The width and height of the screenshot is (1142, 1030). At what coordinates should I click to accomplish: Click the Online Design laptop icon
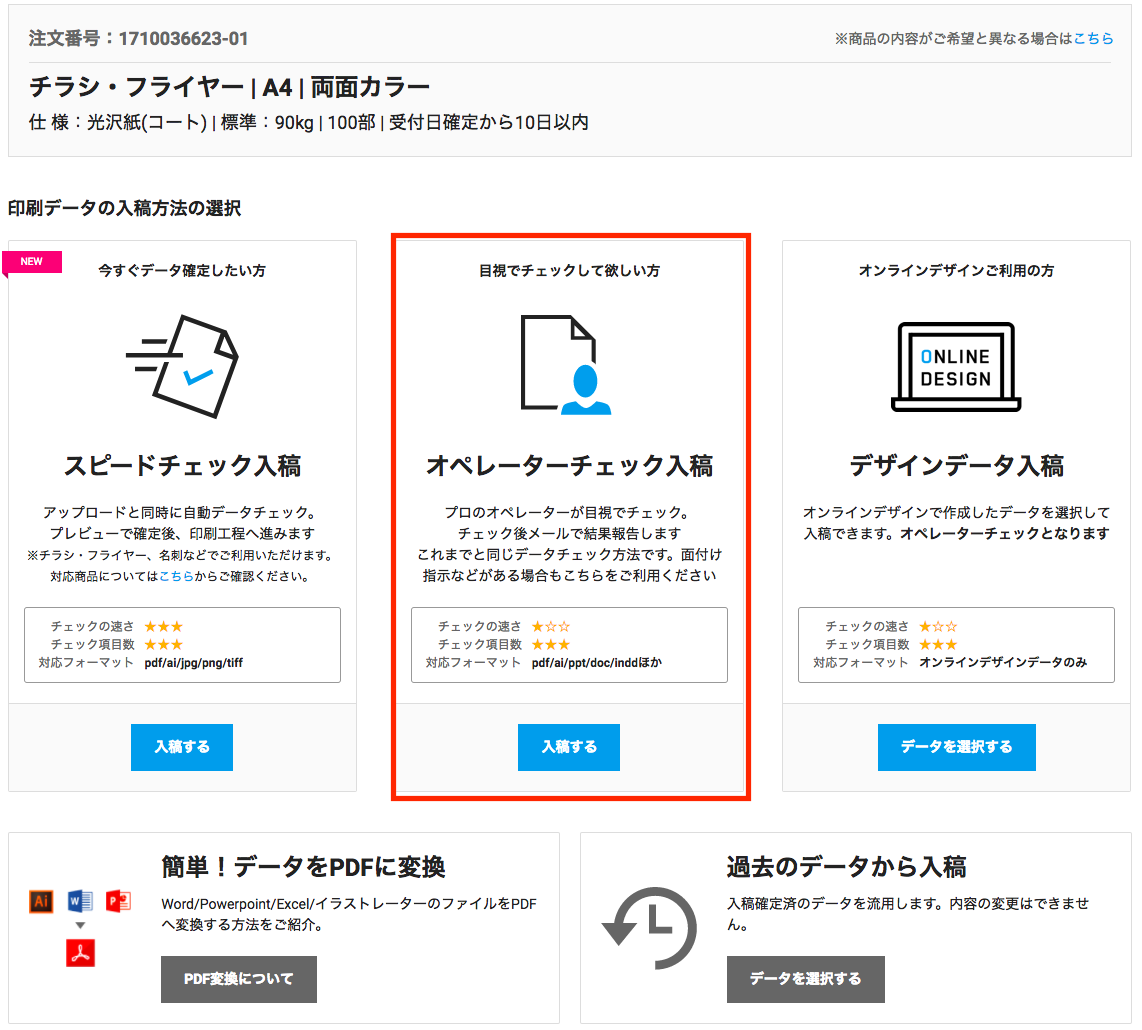pos(955,367)
